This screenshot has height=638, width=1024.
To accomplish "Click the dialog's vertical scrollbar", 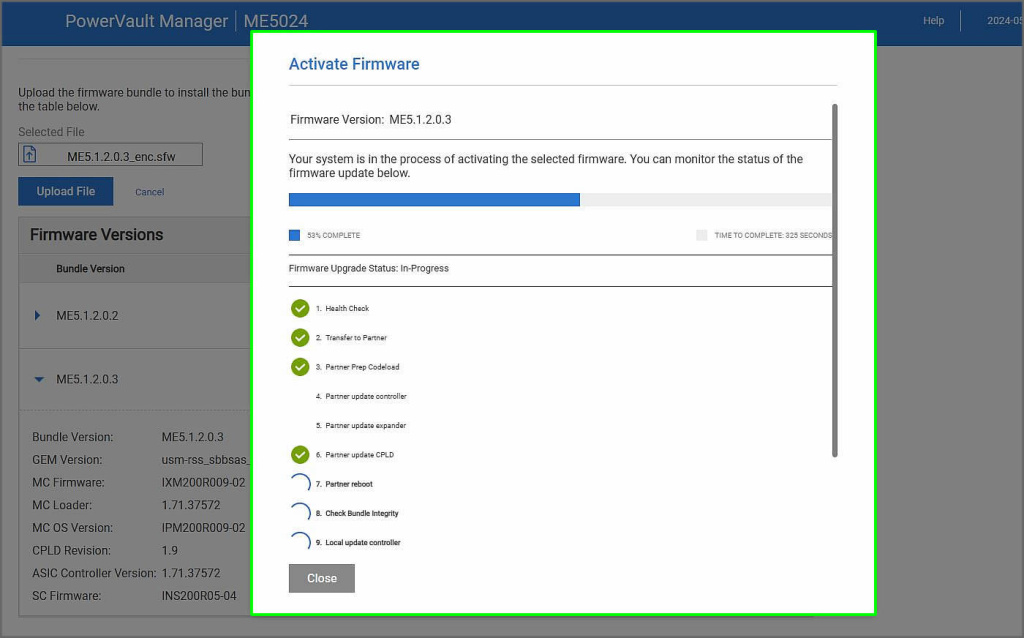I will (834, 280).
